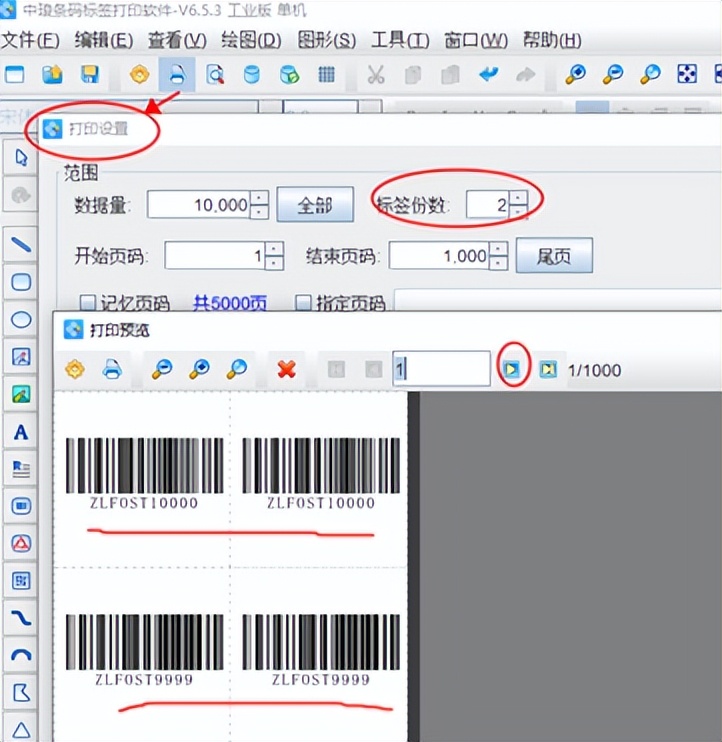Click the plain magnifier zoom icon in main toolbar
The height and width of the screenshot is (742, 722).
point(650,74)
